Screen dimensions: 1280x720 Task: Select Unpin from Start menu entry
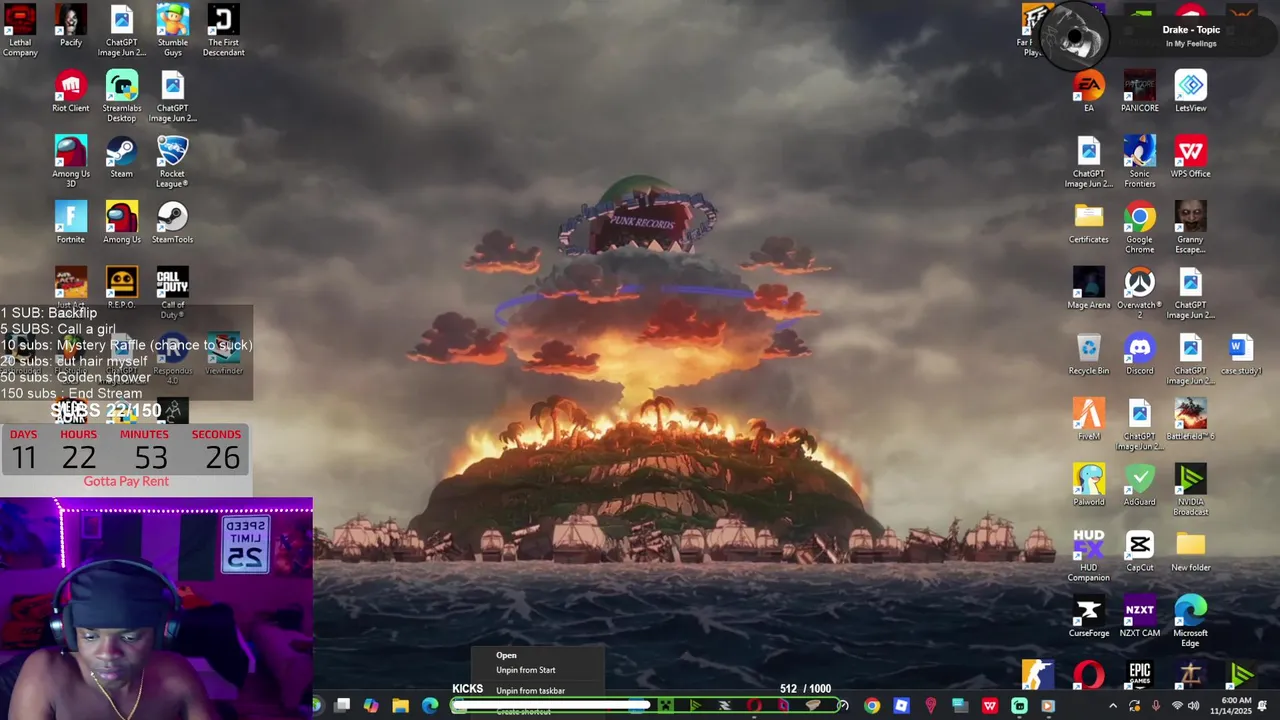pos(538,670)
